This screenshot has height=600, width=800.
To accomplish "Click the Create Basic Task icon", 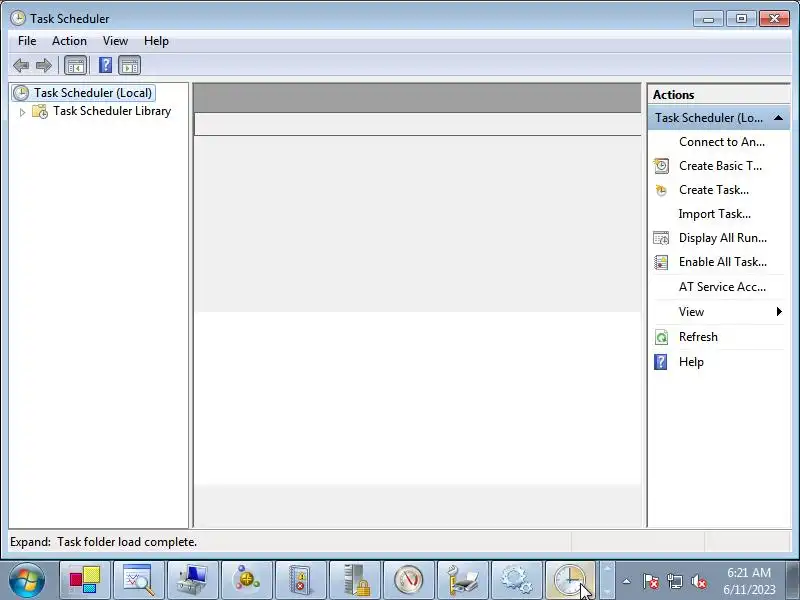I will coord(661,166).
